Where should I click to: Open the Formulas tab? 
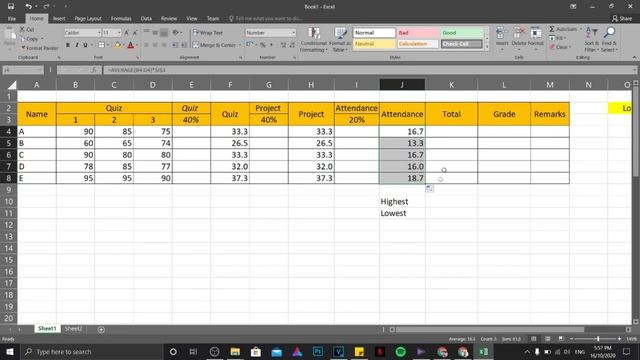[121, 18]
